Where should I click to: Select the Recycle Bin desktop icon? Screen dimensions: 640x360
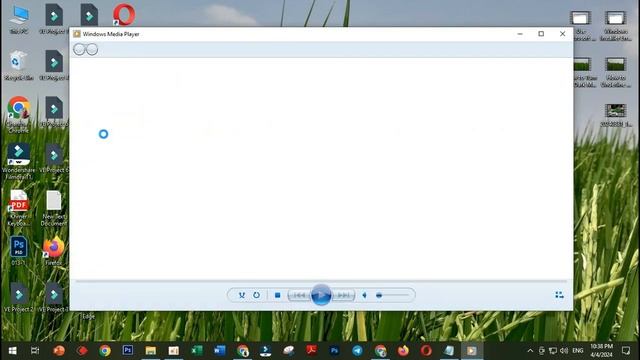[19, 65]
